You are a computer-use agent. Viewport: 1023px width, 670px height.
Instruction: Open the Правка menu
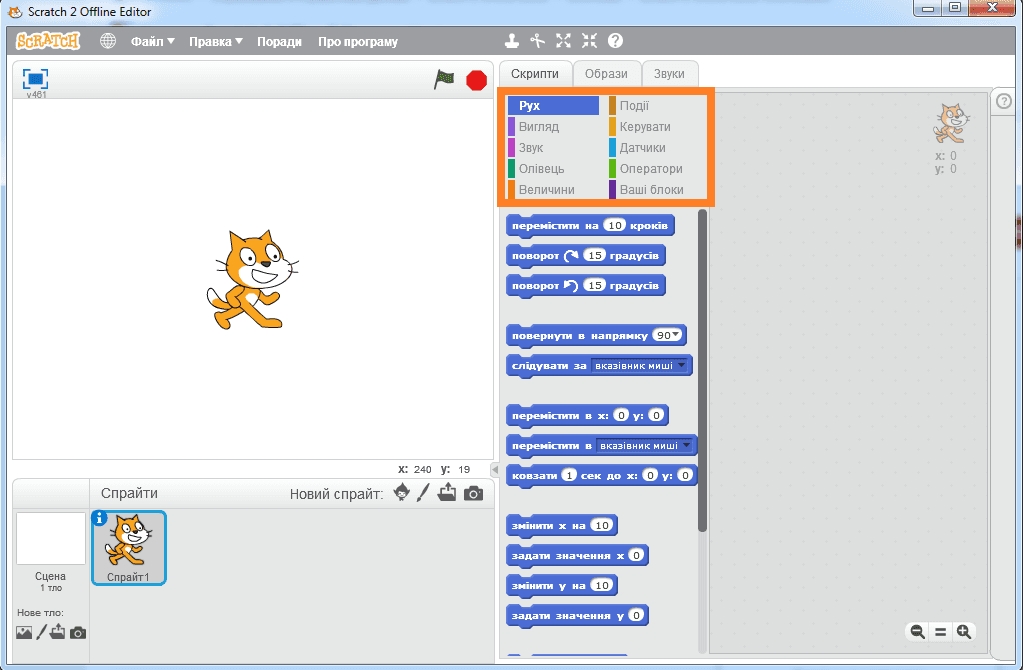tap(216, 41)
